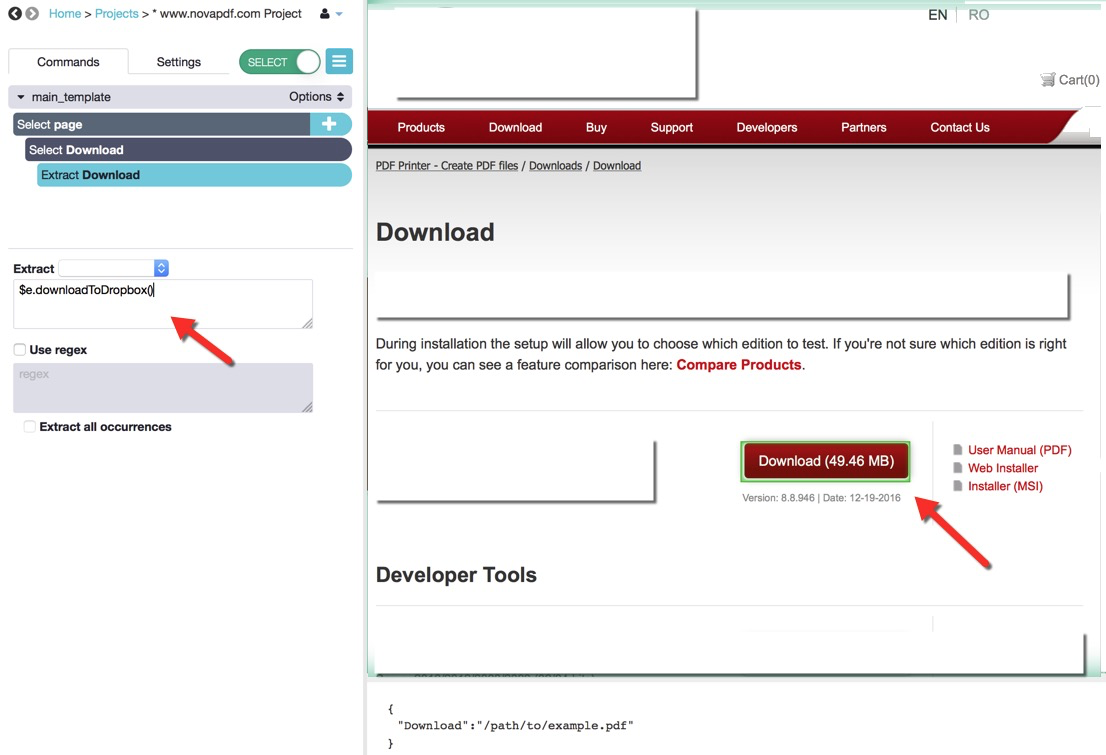The width and height of the screenshot is (1106, 755).
Task: Open the hamburger menu button
Action: (x=339, y=61)
